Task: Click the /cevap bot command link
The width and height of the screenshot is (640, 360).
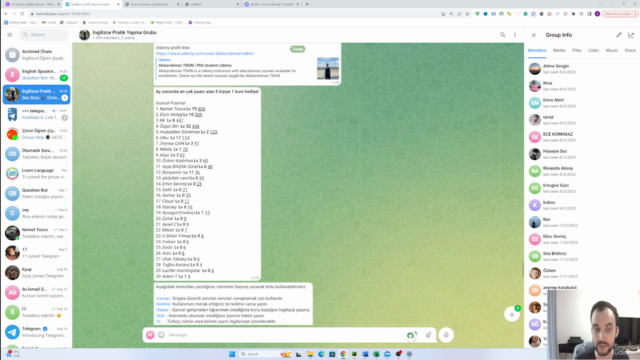Action: (x=162, y=298)
